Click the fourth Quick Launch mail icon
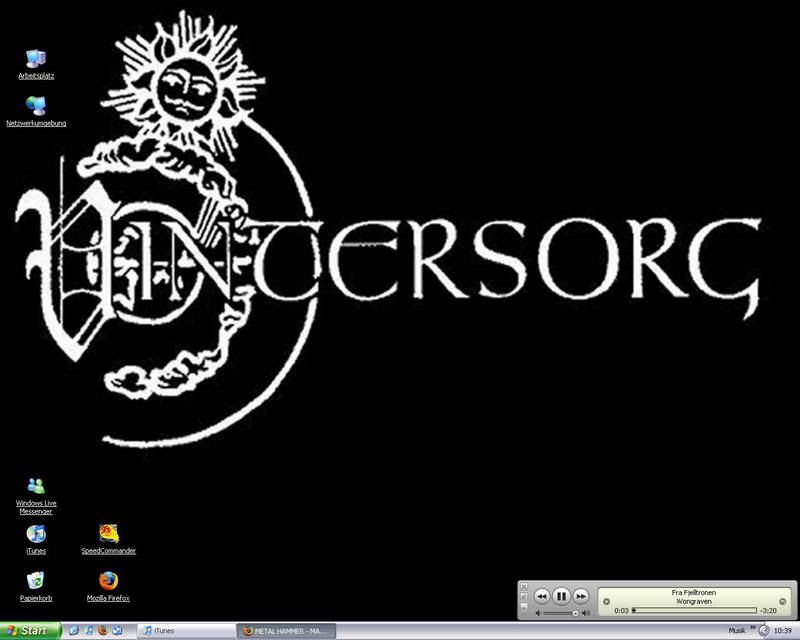This screenshot has width=800, height=640. 117,631
